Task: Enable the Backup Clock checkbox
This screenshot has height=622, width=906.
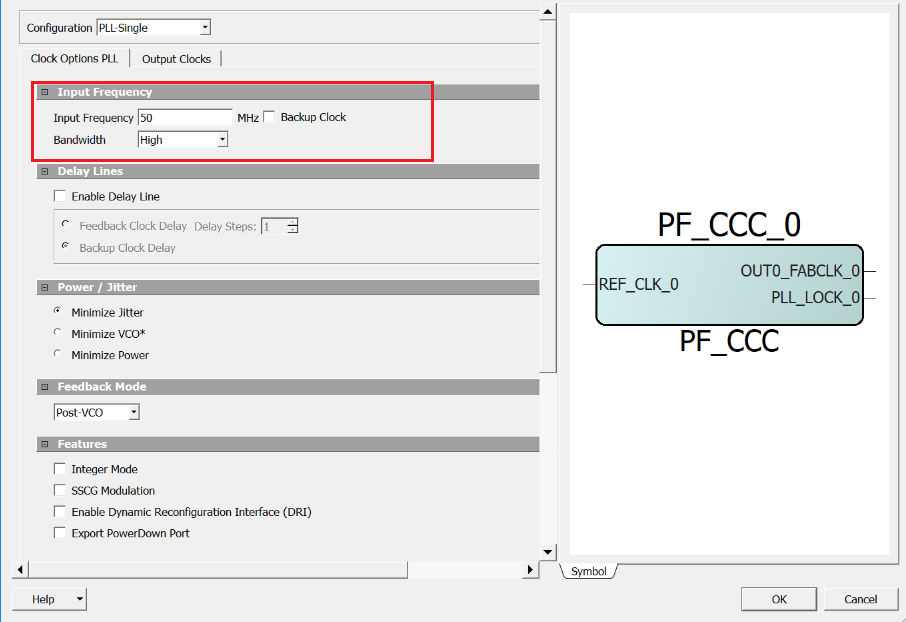Action: pyautogui.click(x=269, y=118)
